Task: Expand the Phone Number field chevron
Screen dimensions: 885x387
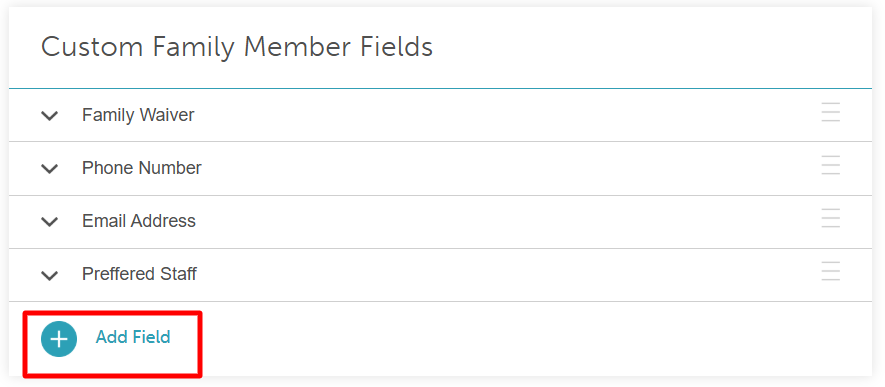Action: [50, 169]
